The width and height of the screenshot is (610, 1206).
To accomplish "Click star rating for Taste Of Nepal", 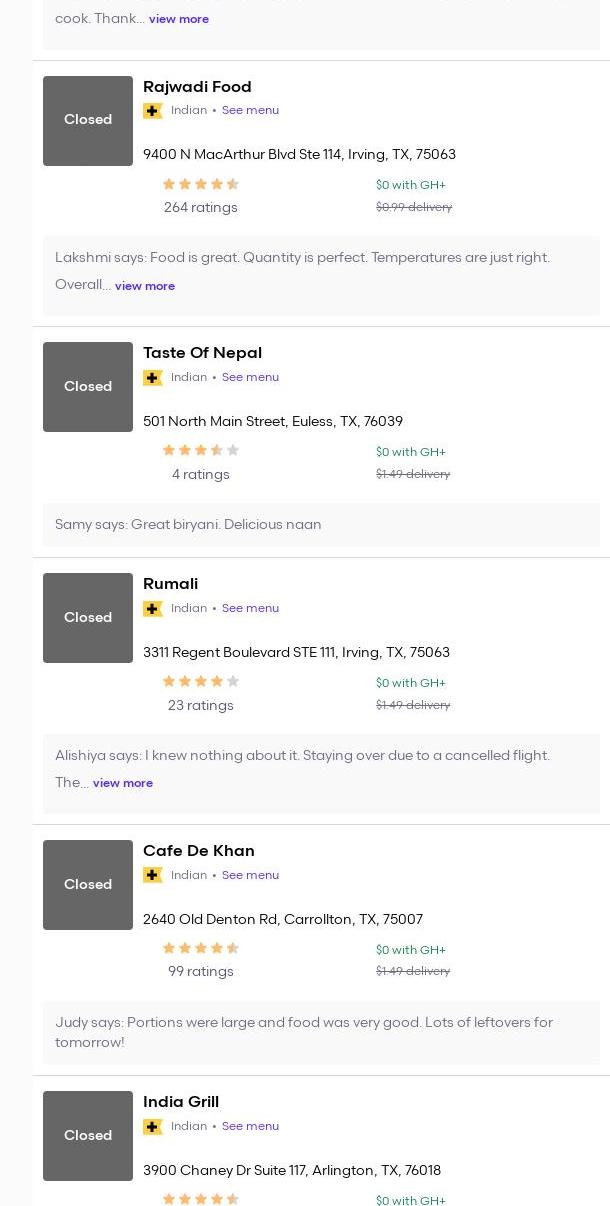I will point(200,451).
